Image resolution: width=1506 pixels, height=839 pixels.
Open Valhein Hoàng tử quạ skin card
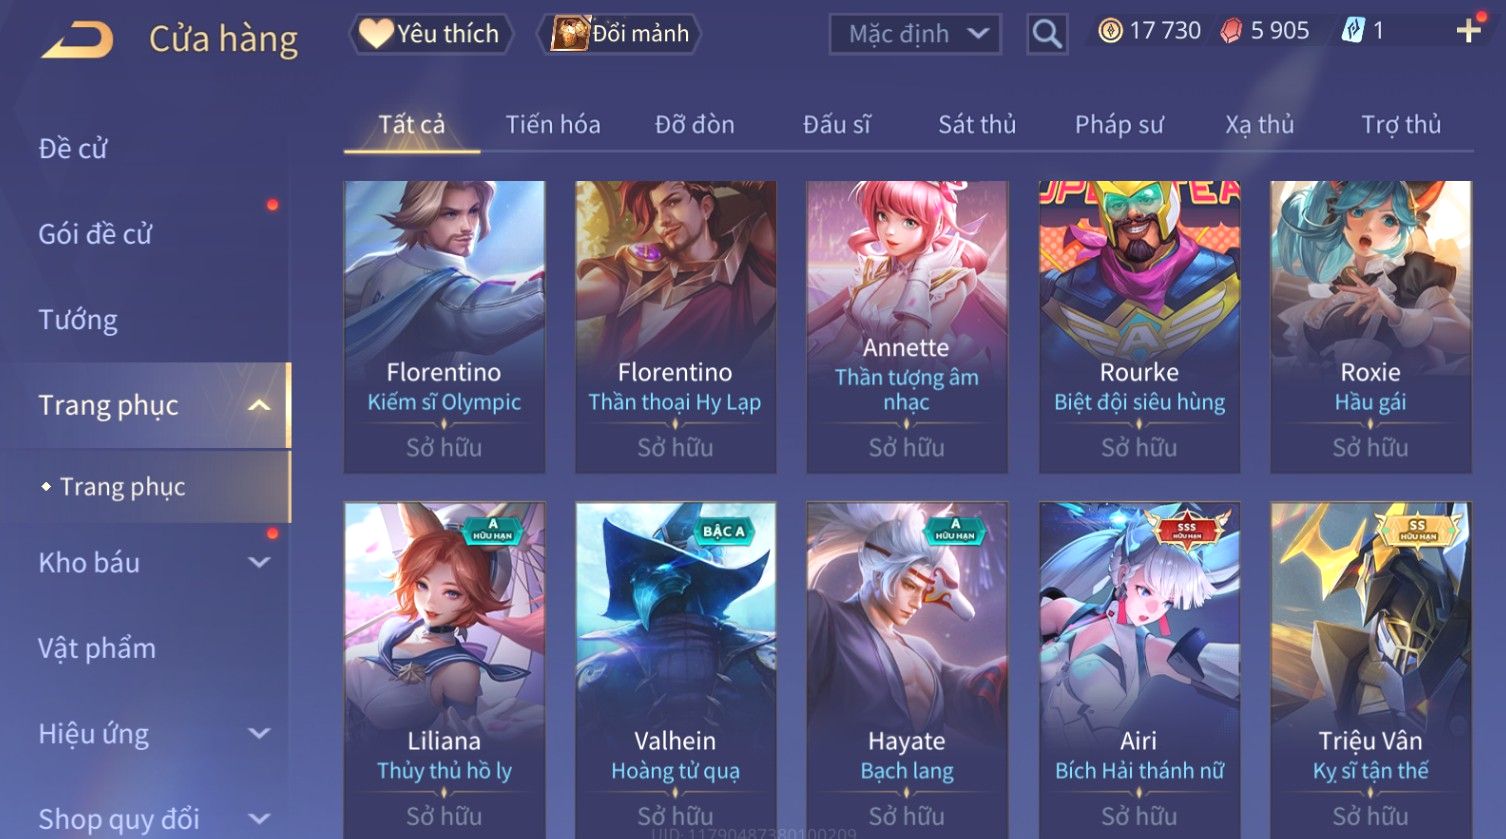[675, 670]
